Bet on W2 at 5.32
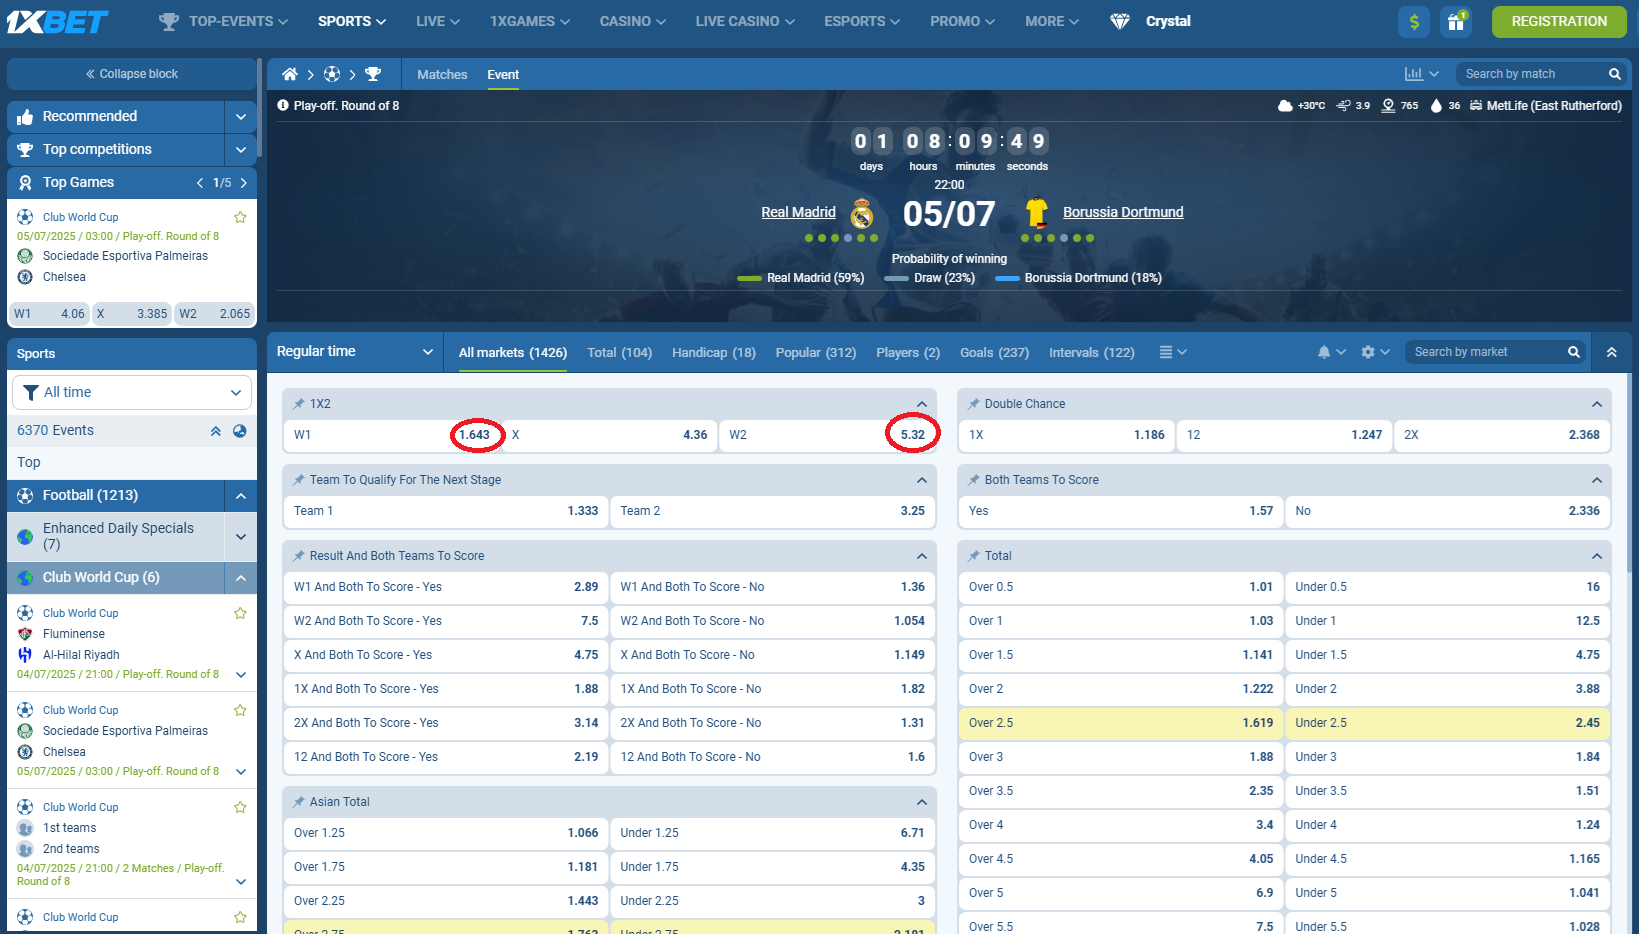 pyautogui.click(x=827, y=435)
